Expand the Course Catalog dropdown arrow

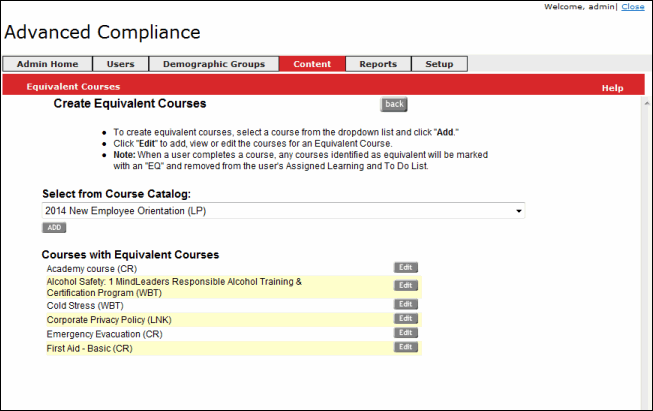tap(518, 211)
